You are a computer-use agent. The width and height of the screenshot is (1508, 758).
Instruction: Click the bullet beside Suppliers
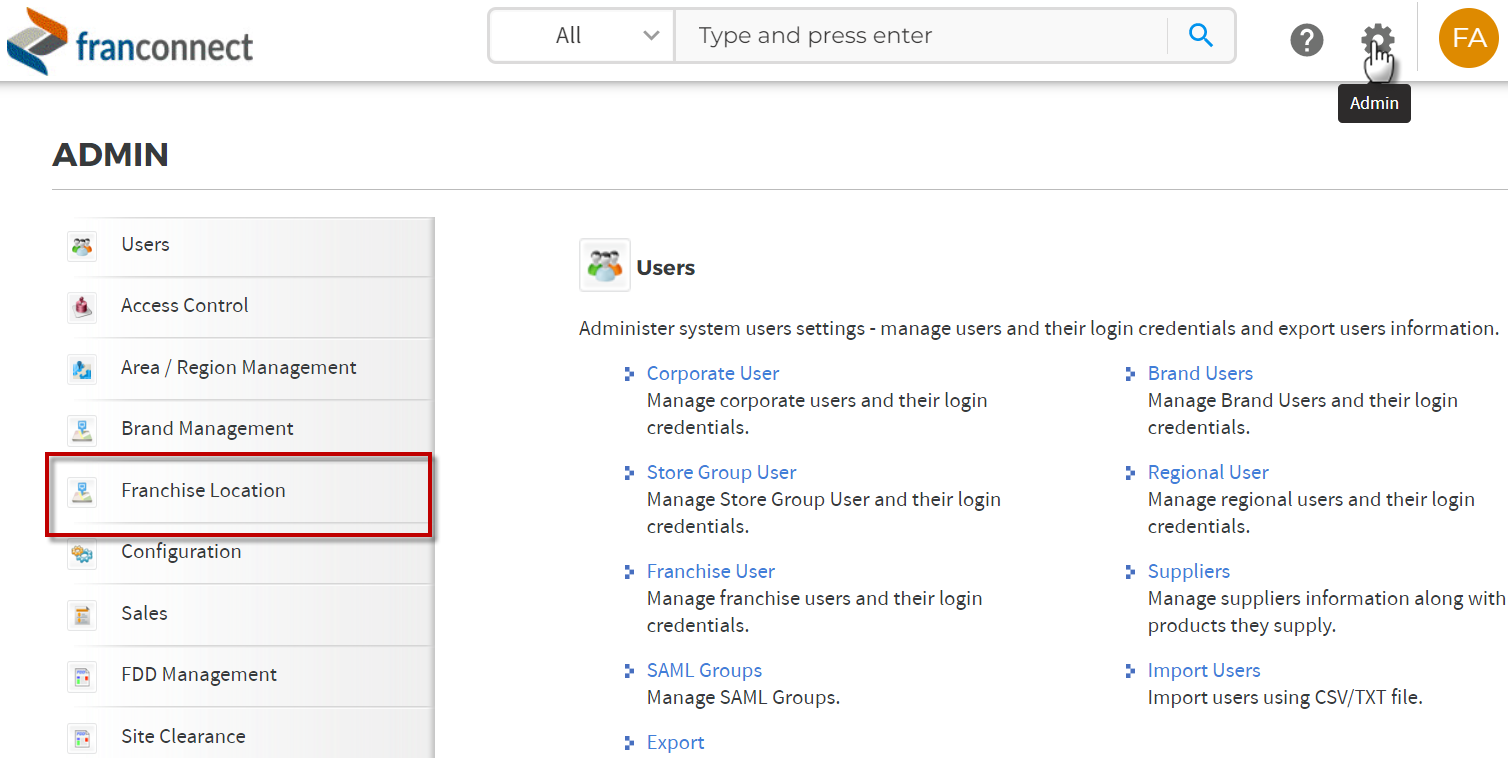(1130, 572)
